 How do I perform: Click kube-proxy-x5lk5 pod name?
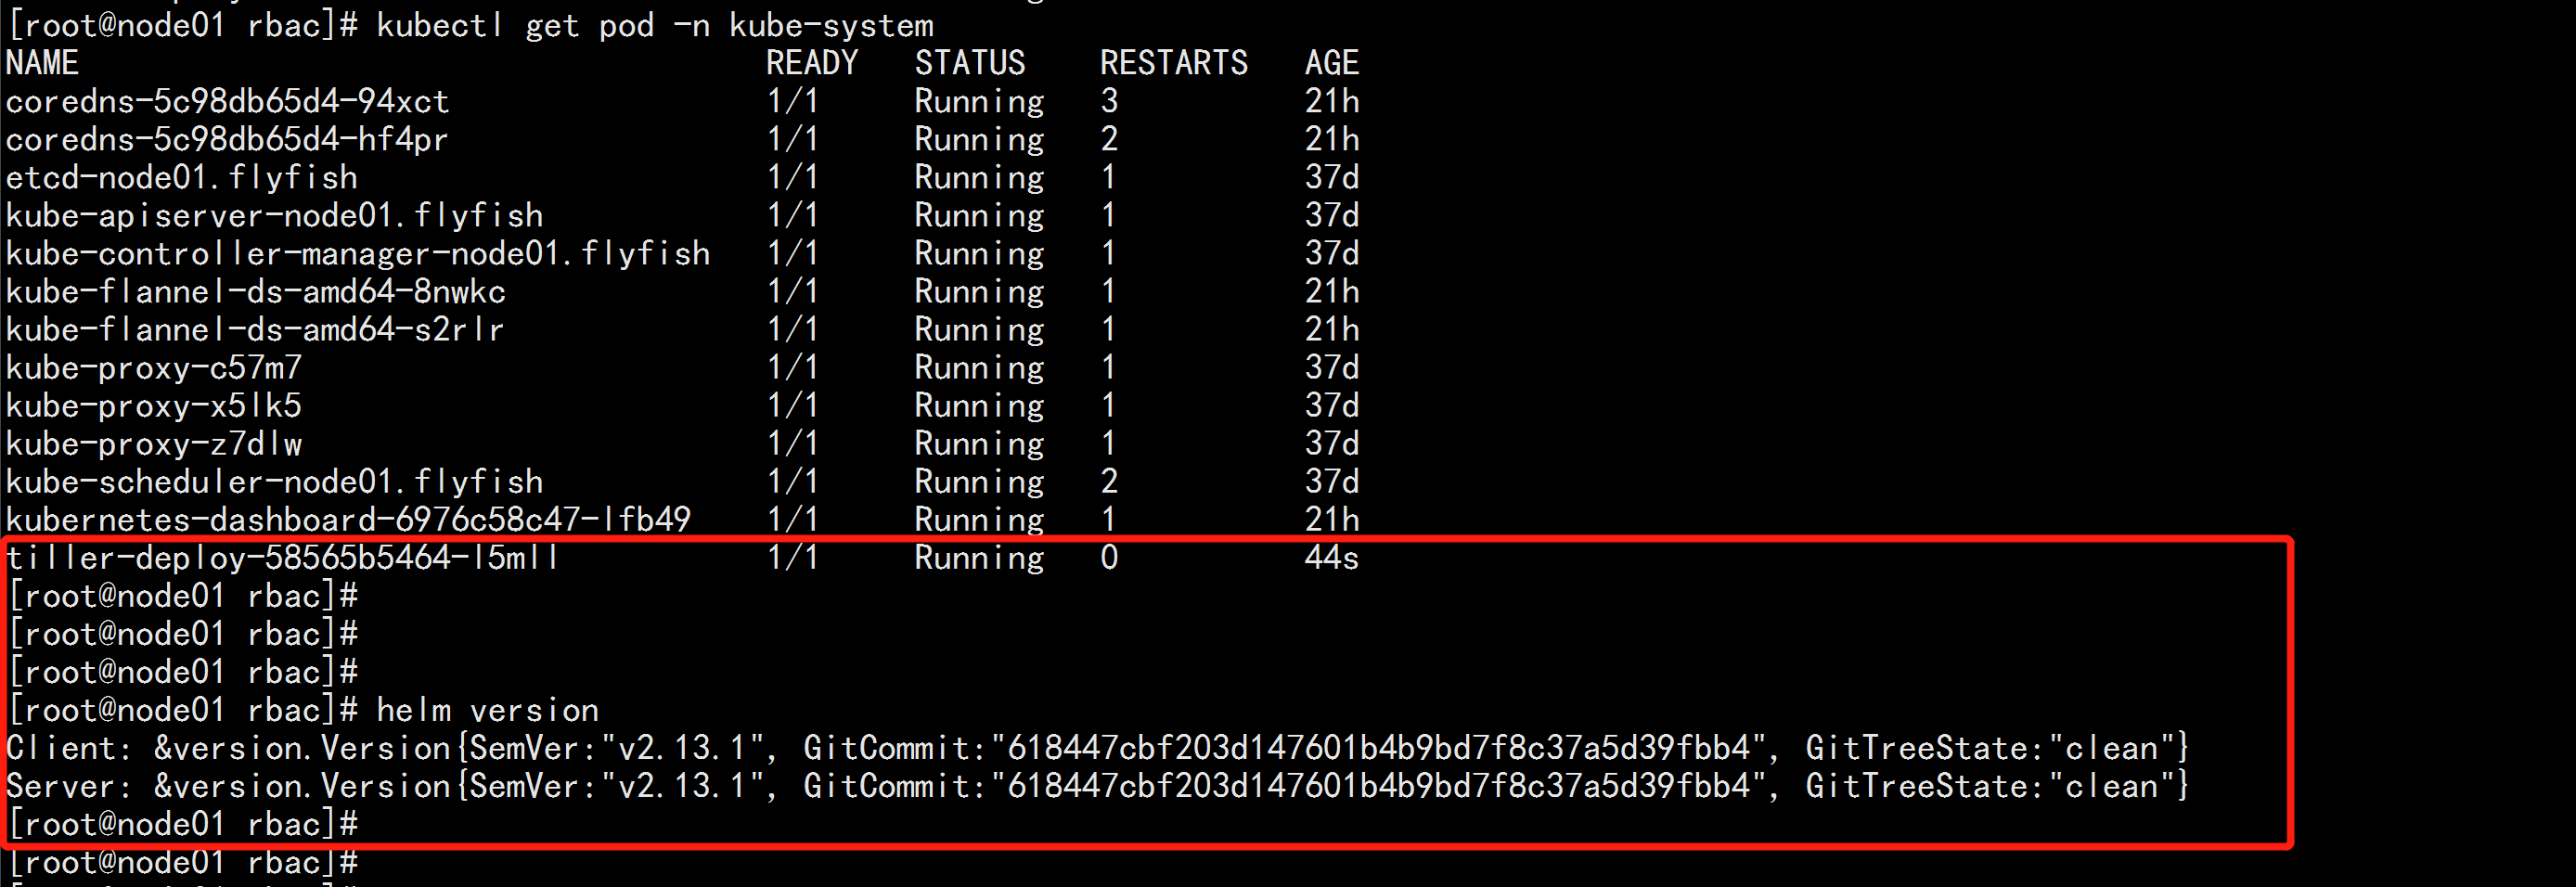pos(154,405)
